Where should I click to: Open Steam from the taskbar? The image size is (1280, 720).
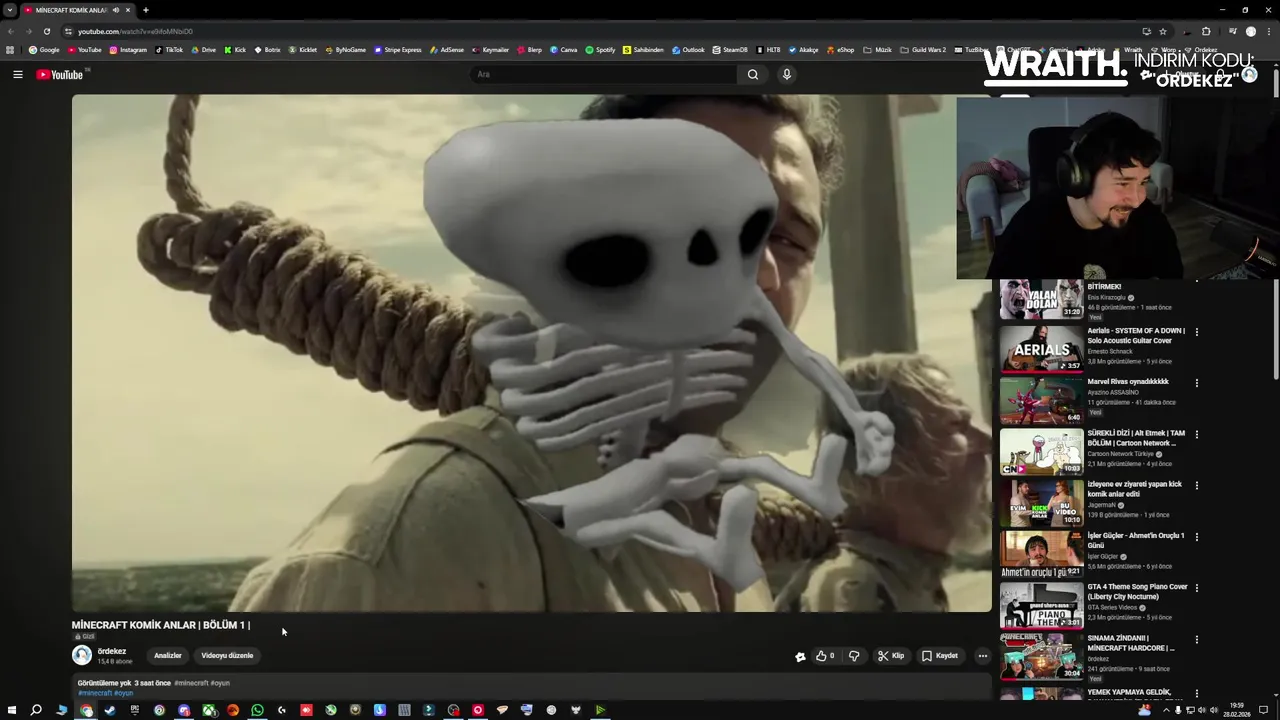(110, 710)
